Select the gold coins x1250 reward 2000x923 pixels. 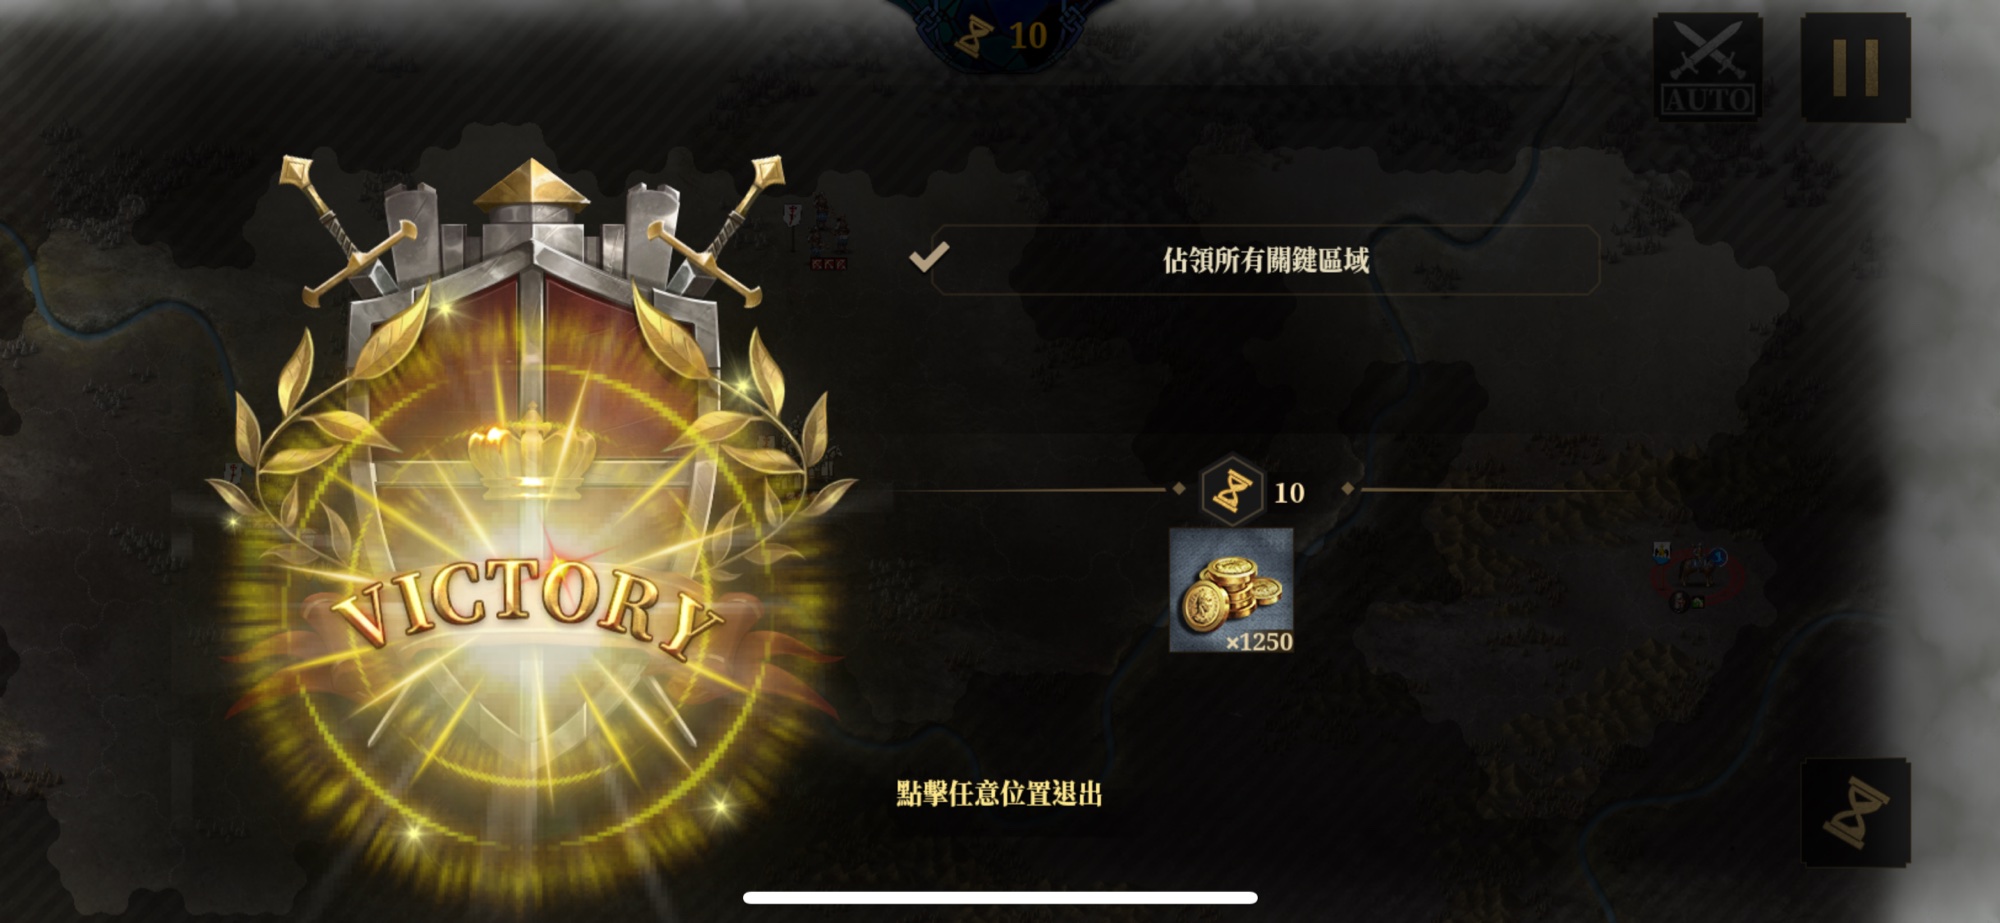point(1231,591)
